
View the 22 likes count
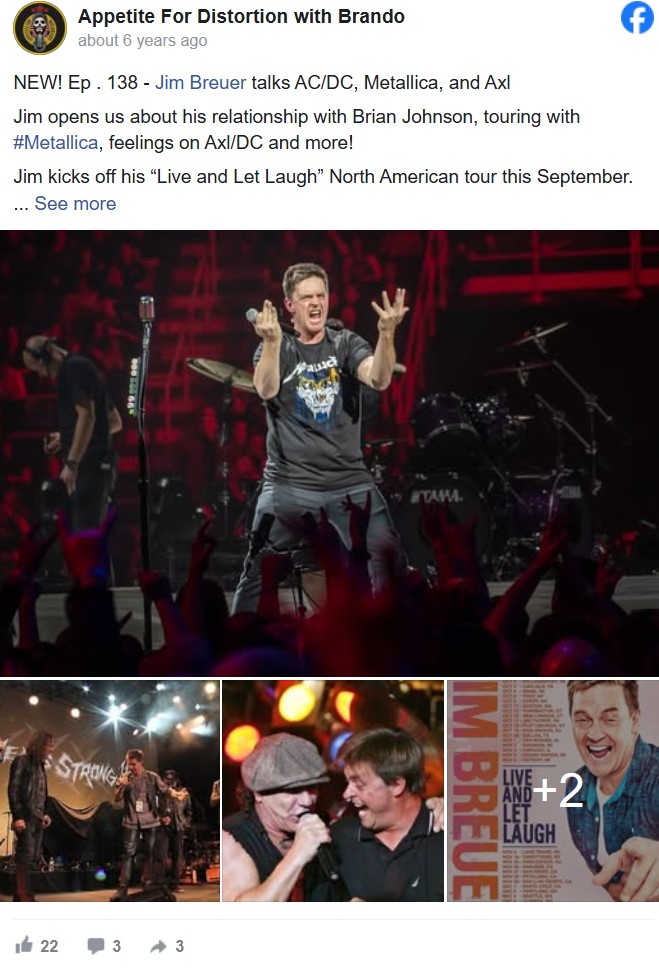[x=50, y=946]
